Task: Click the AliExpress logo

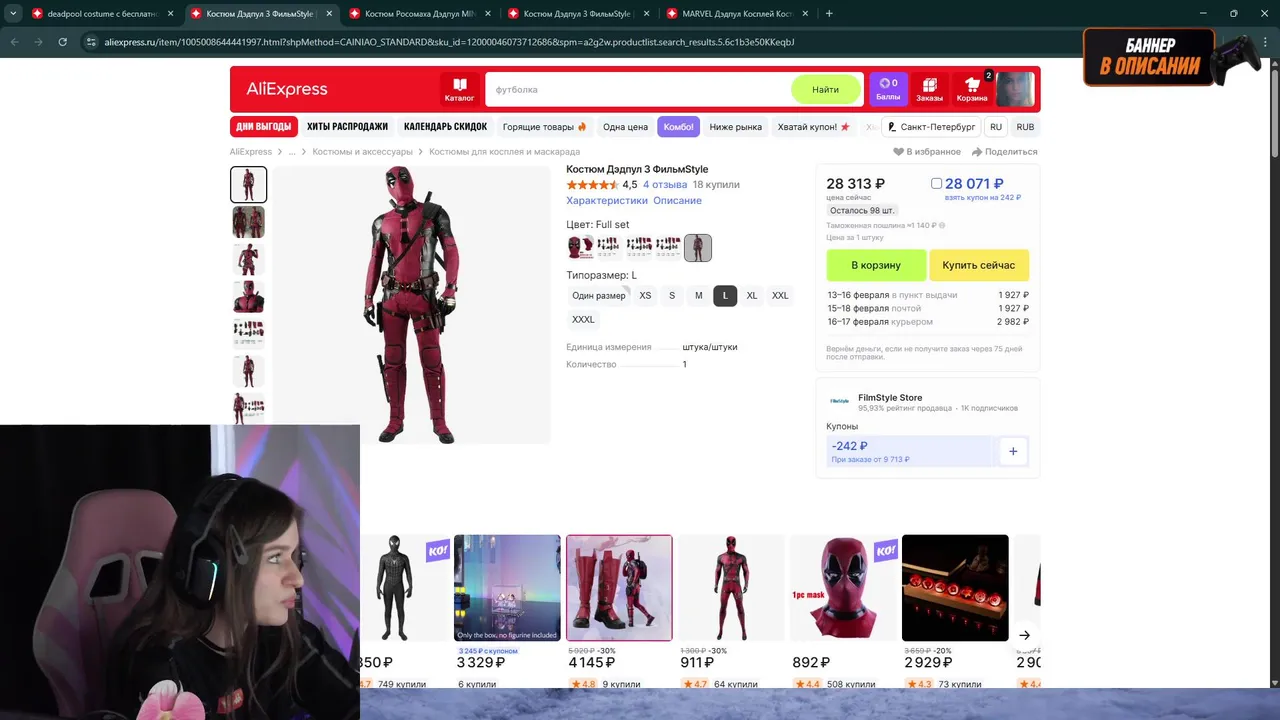Action: [287, 89]
